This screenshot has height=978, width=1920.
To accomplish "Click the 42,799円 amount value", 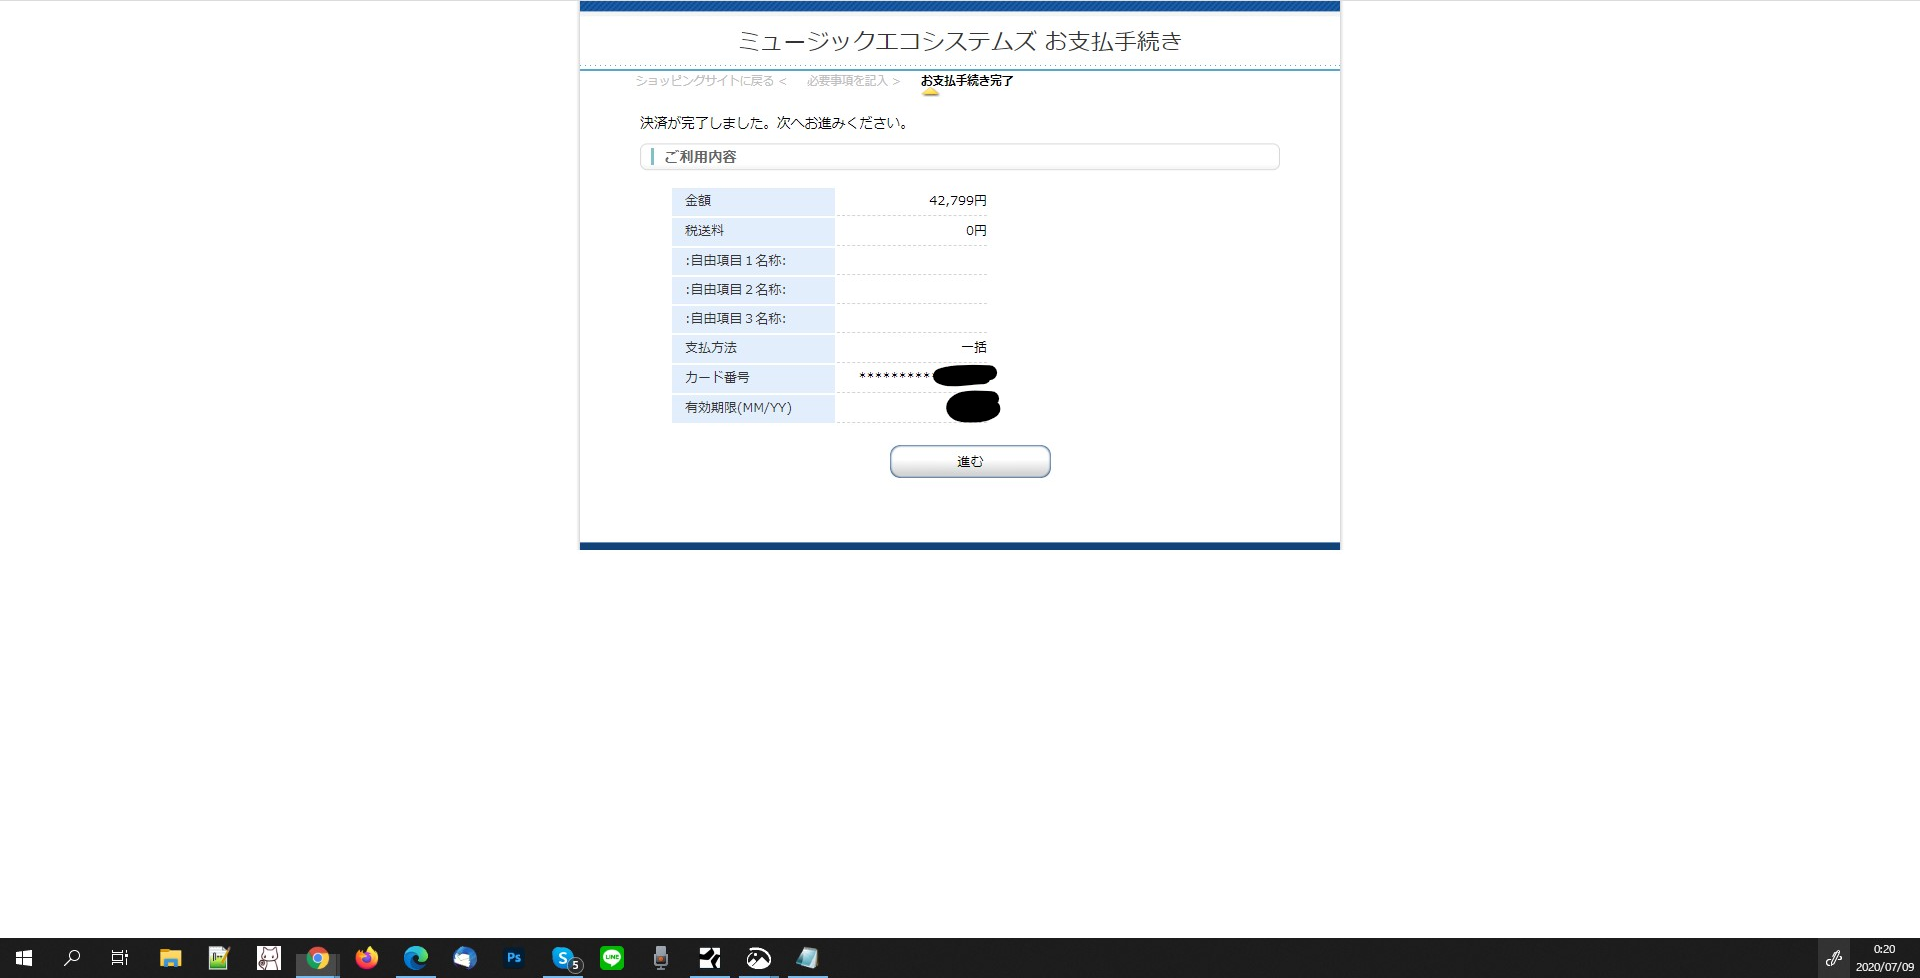I will point(957,201).
